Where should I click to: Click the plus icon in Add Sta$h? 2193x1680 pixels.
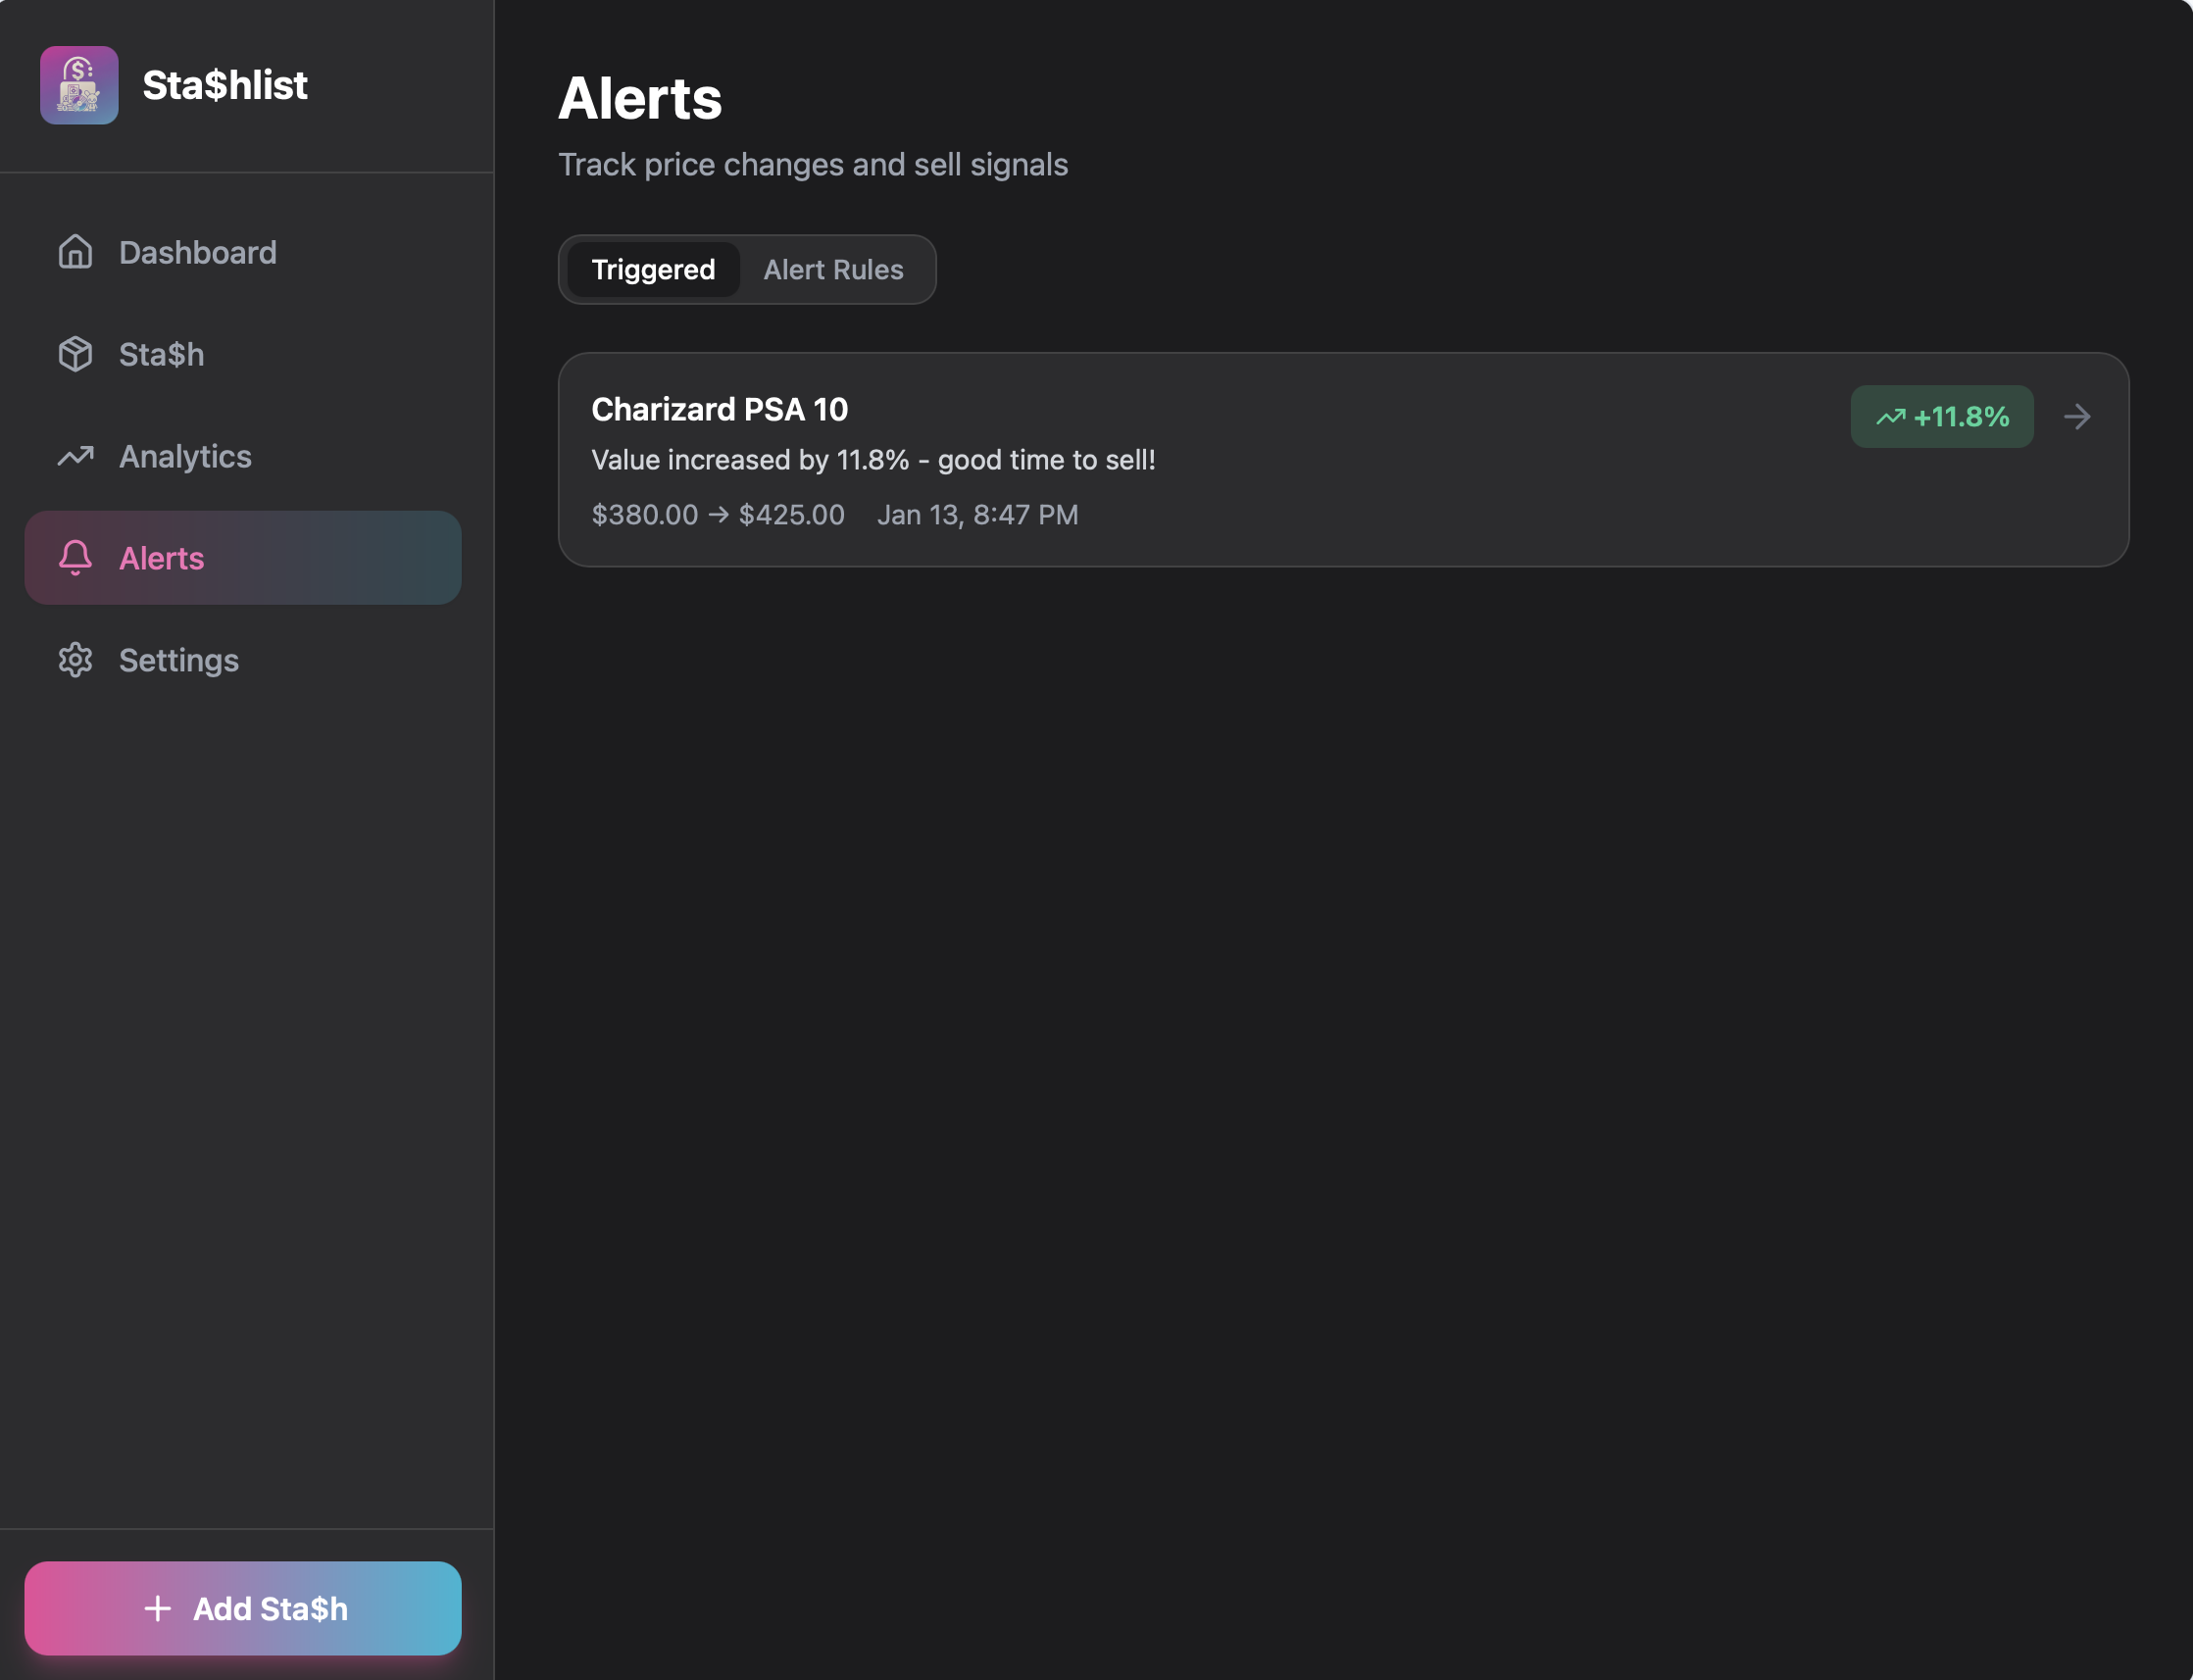pyautogui.click(x=157, y=1608)
